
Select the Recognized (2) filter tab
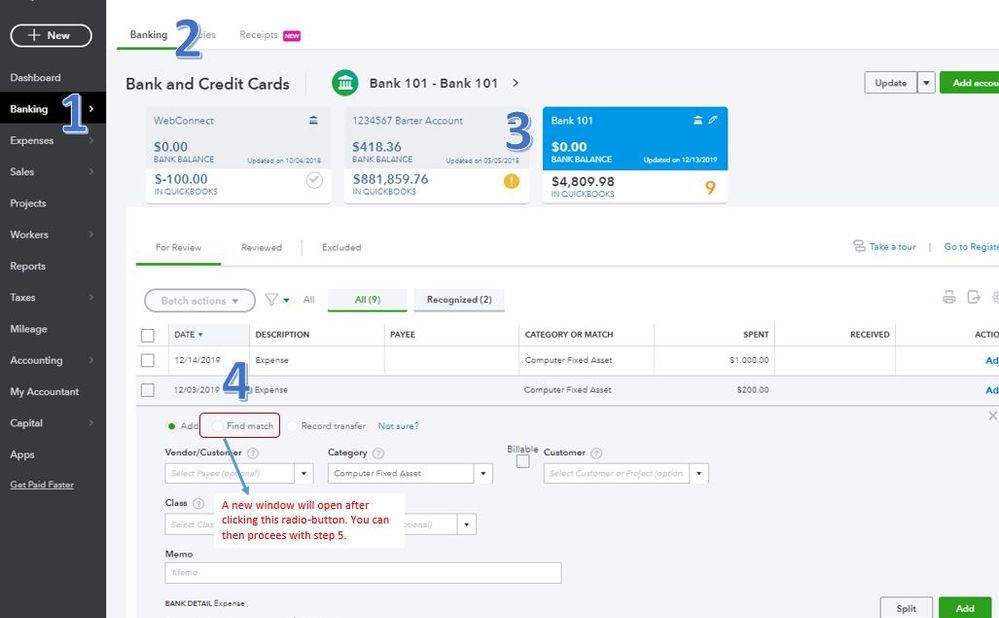click(x=459, y=300)
